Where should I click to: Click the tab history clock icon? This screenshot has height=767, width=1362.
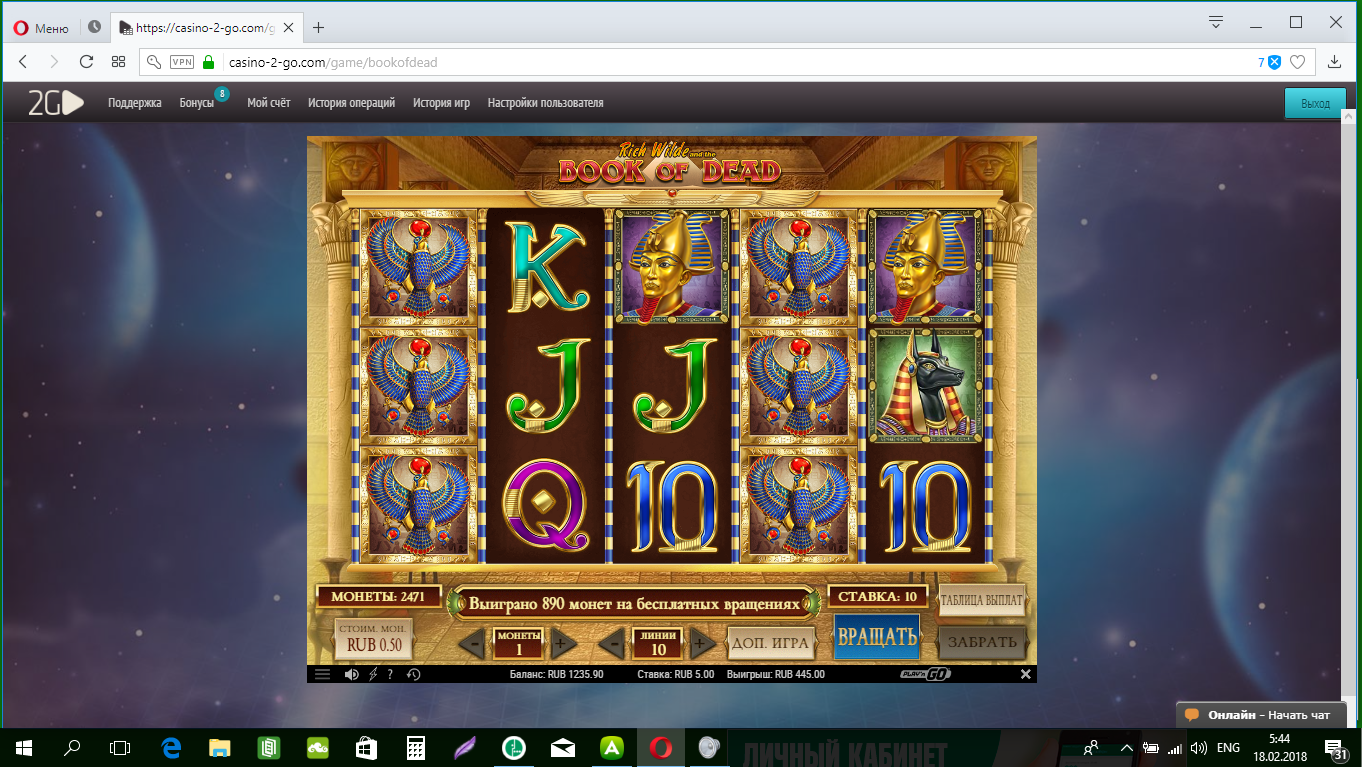pos(94,27)
